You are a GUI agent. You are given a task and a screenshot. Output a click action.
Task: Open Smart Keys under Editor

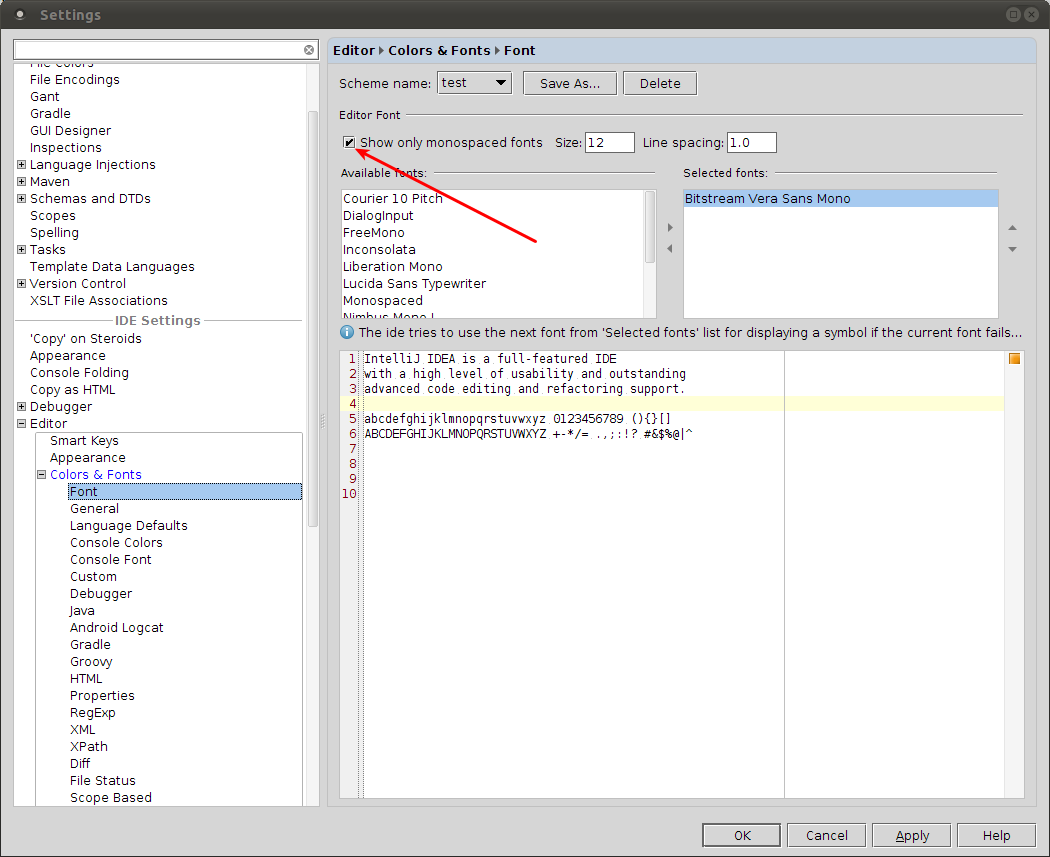84,441
